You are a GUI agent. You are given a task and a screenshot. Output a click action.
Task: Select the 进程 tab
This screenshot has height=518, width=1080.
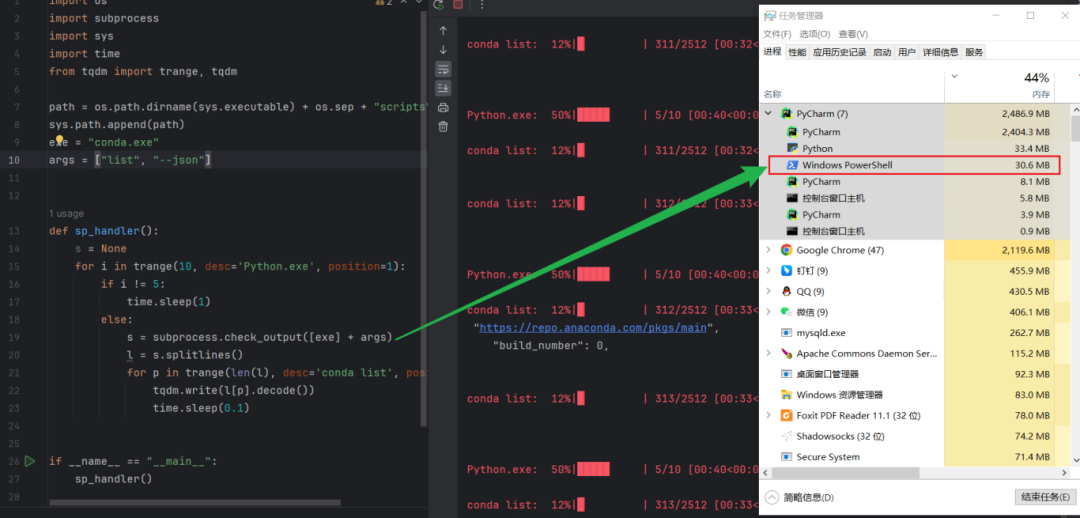(x=772, y=52)
